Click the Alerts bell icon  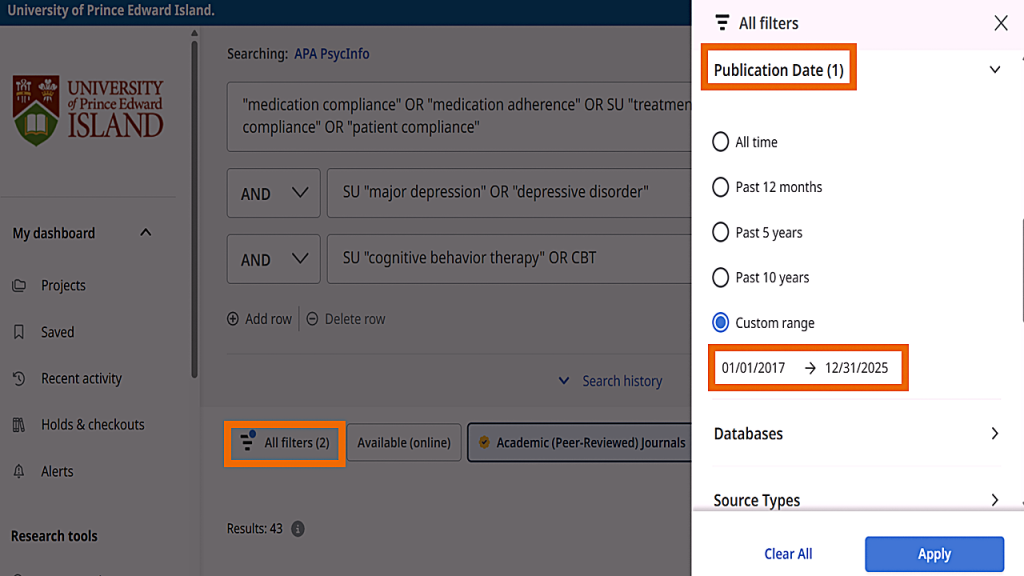point(19,471)
